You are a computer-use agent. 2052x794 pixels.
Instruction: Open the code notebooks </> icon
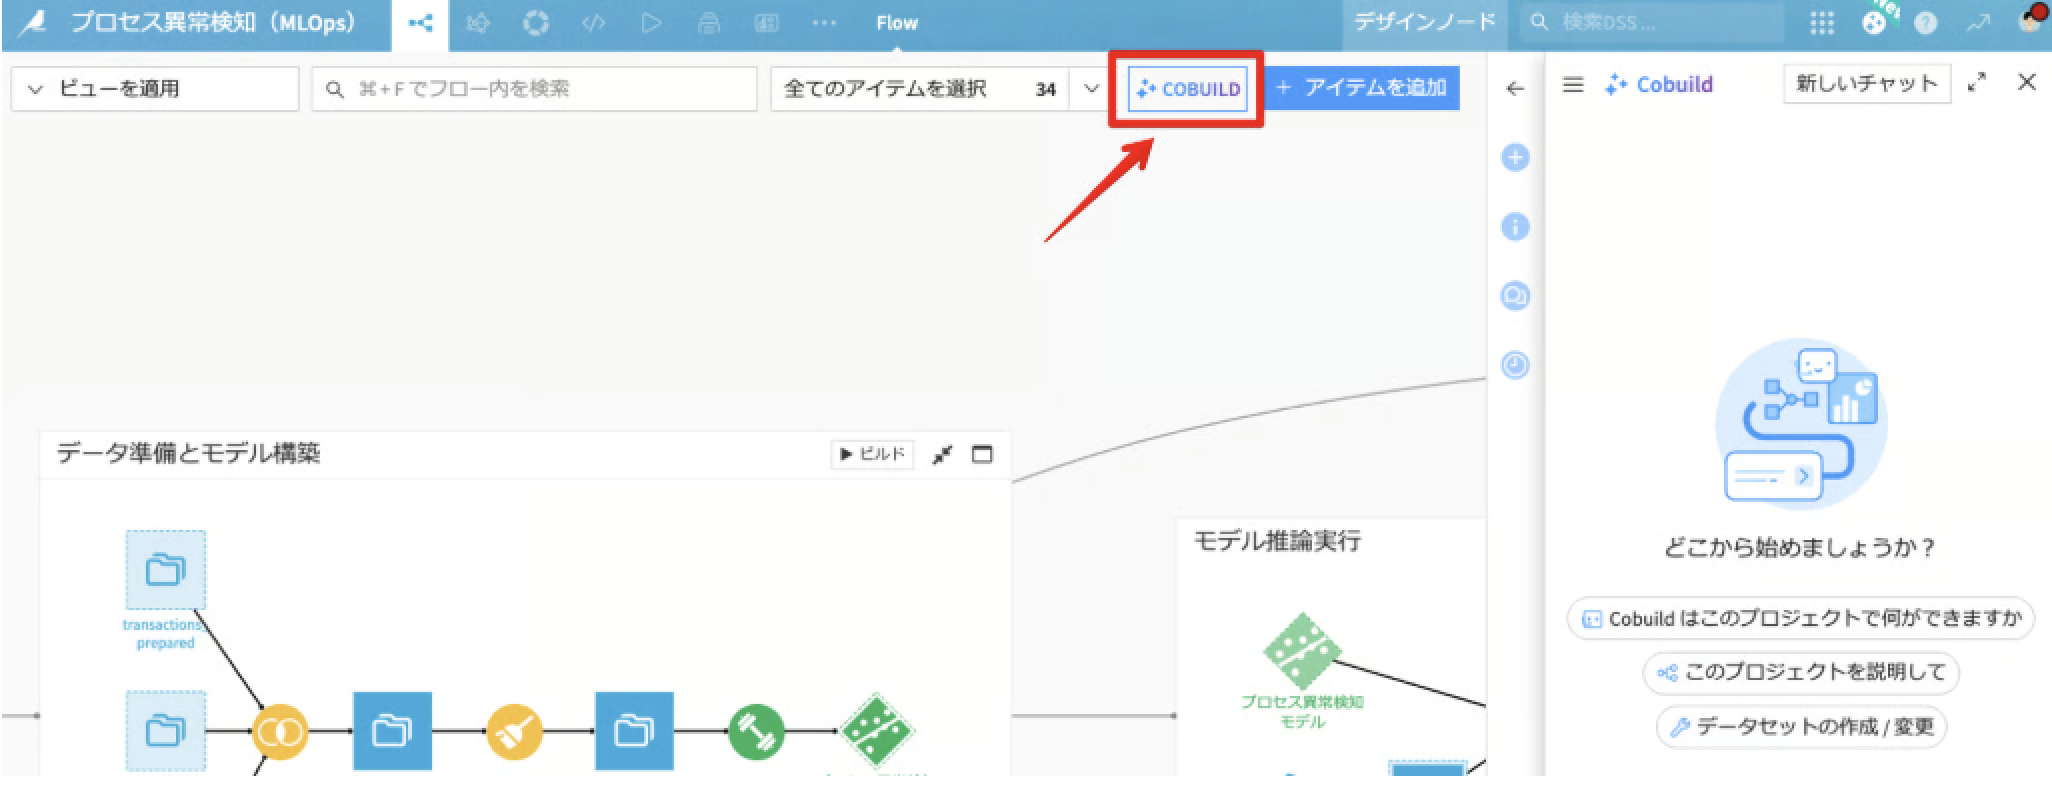pos(594,23)
